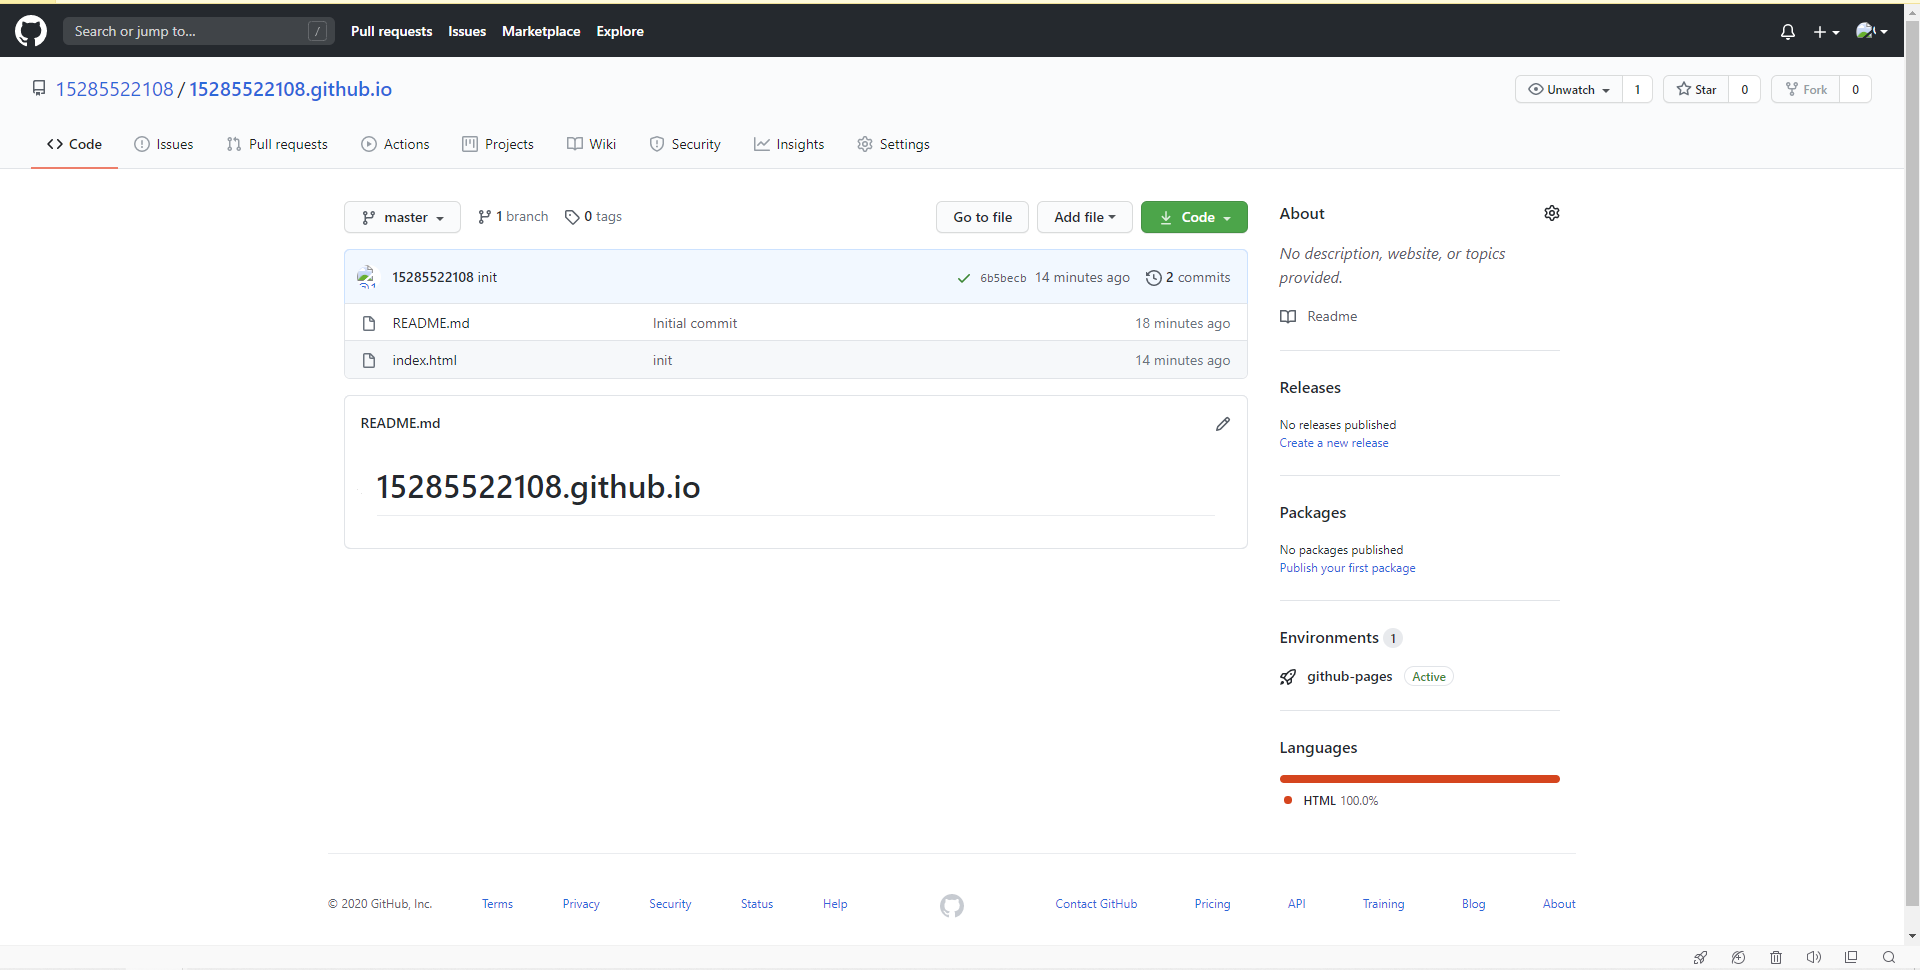Open GitHub home via the Octocat logo
This screenshot has width=1920, height=970.
point(31,31)
